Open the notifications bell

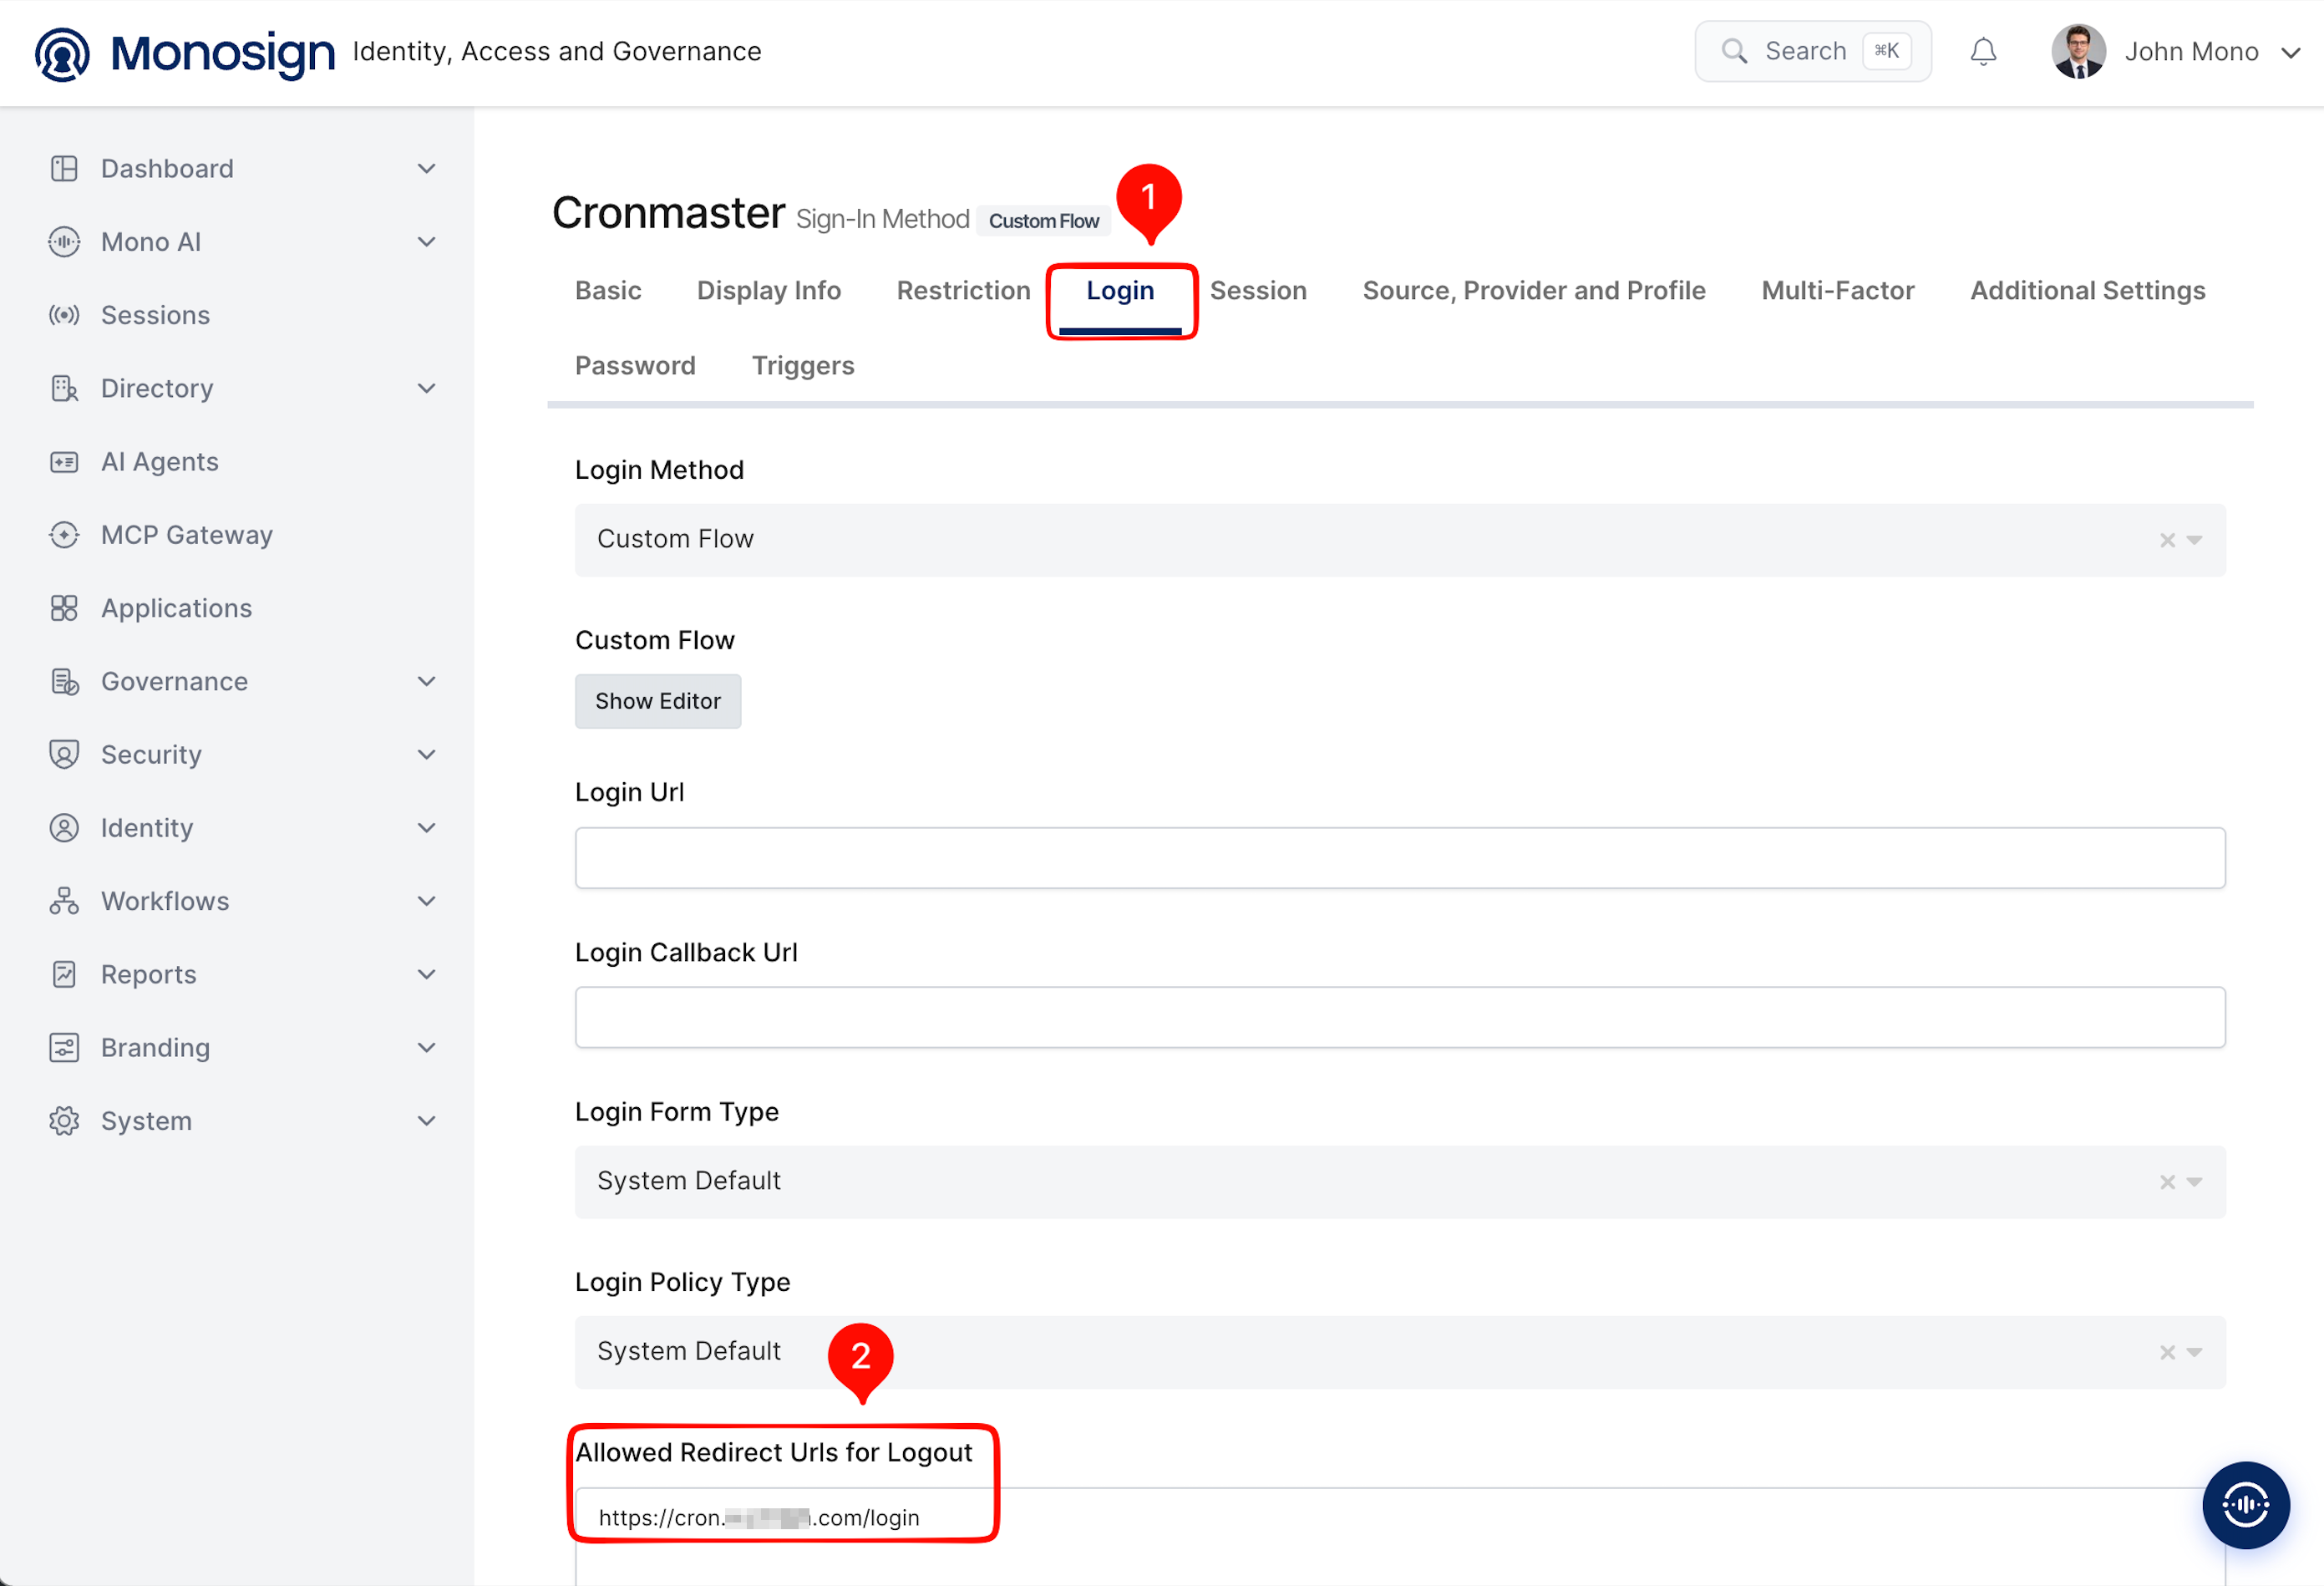point(1983,51)
